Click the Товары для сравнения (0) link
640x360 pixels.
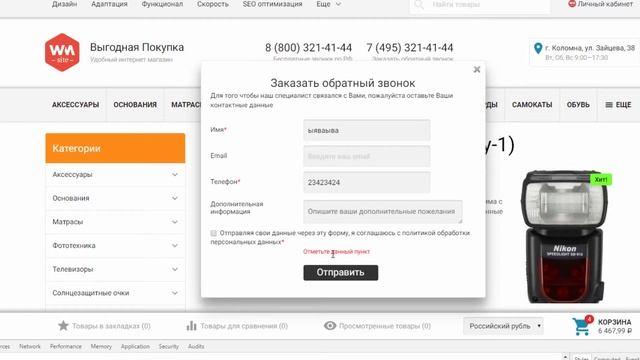[244, 326]
